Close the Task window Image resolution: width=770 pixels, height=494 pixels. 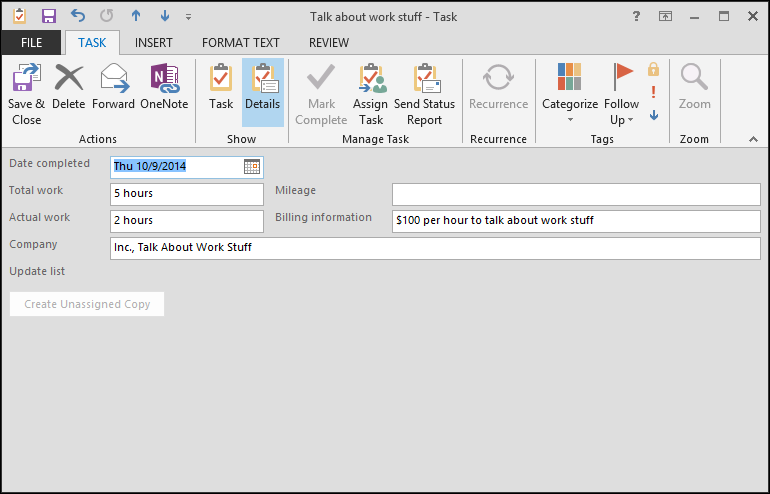(x=753, y=16)
